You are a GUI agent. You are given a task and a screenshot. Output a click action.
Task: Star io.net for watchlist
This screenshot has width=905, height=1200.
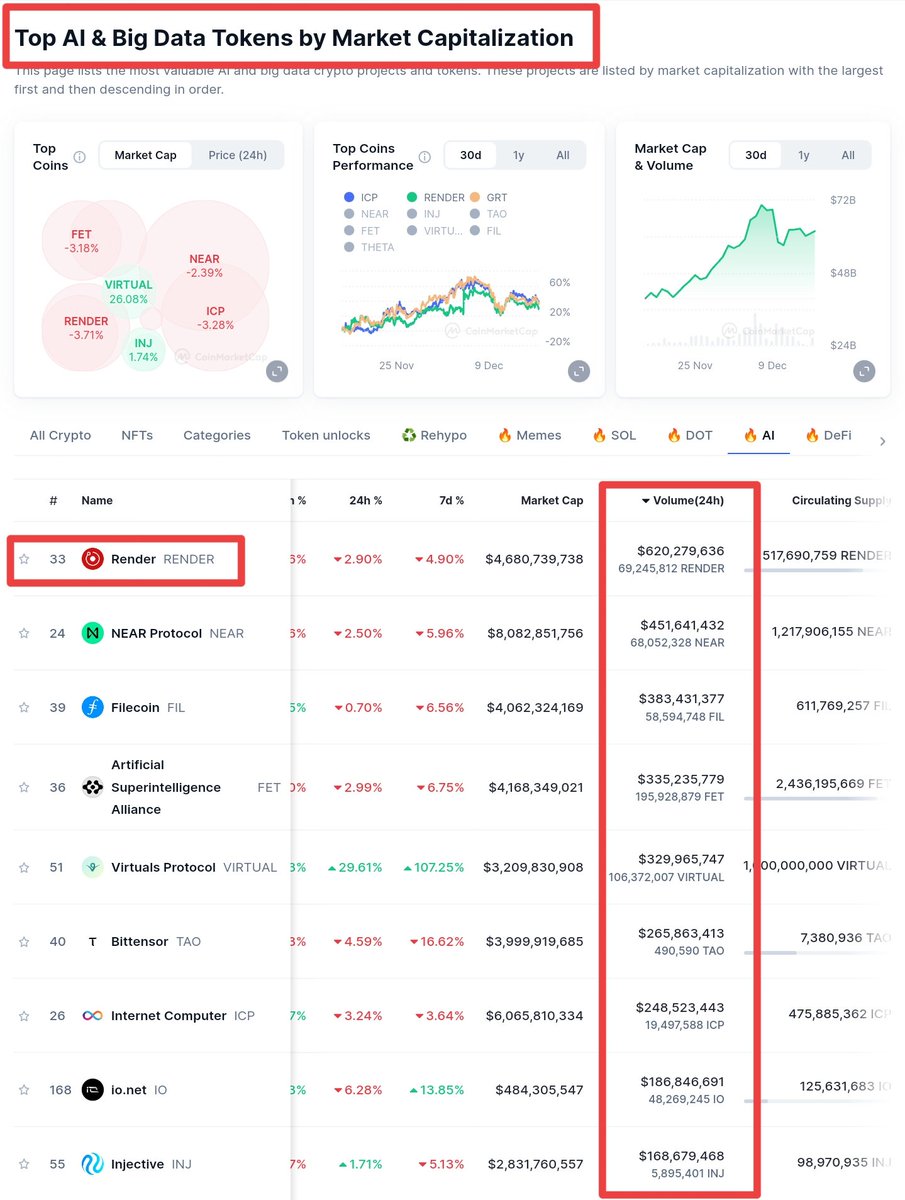(x=24, y=1089)
